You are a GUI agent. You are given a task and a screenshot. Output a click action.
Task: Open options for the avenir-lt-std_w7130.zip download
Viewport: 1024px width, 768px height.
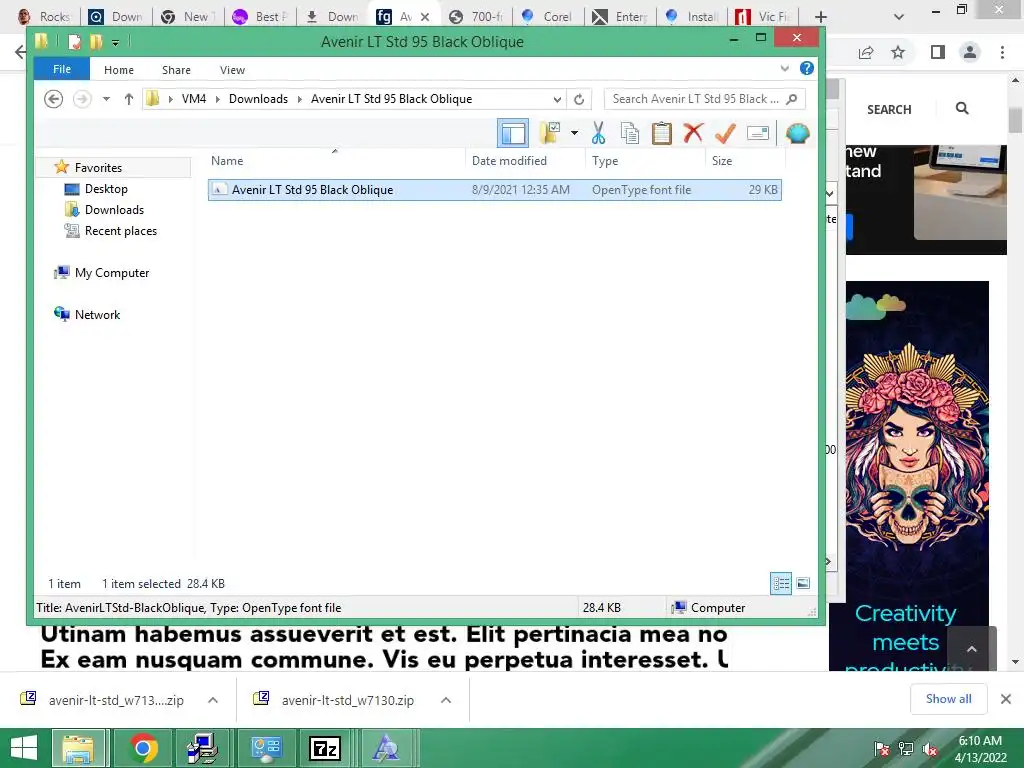pyautogui.click(x=446, y=700)
